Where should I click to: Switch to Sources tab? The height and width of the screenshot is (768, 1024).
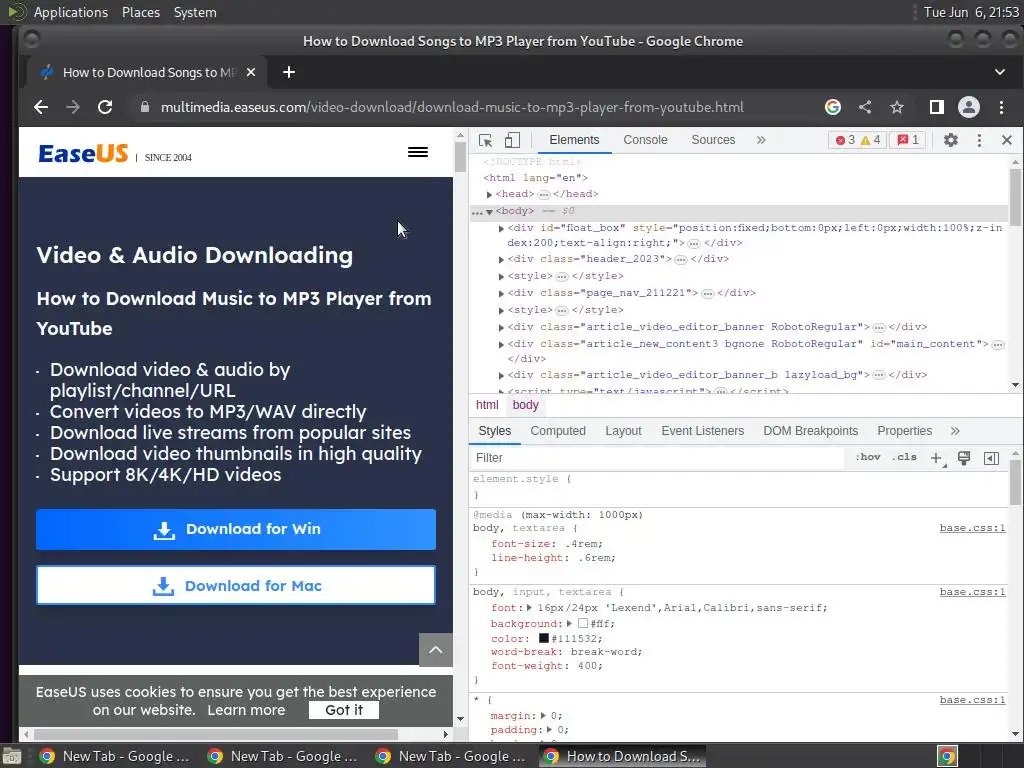click(713, 140)
